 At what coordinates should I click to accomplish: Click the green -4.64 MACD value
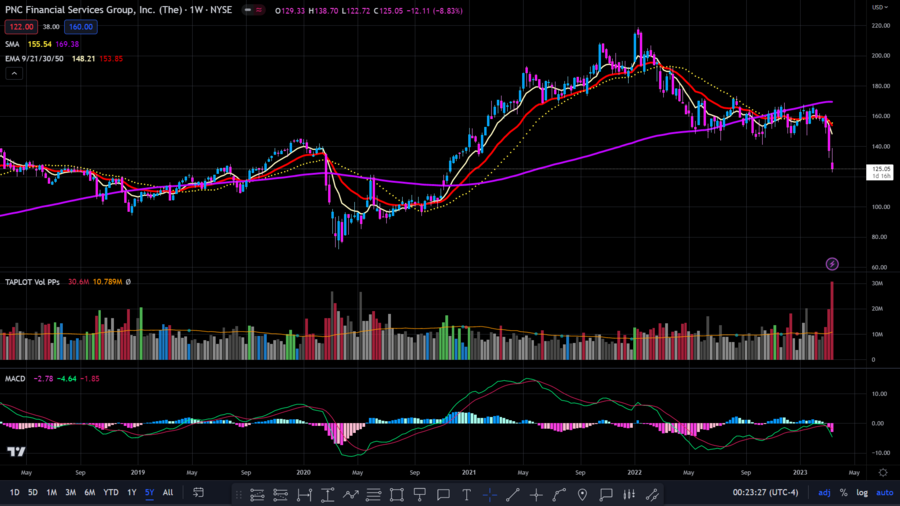67,379
